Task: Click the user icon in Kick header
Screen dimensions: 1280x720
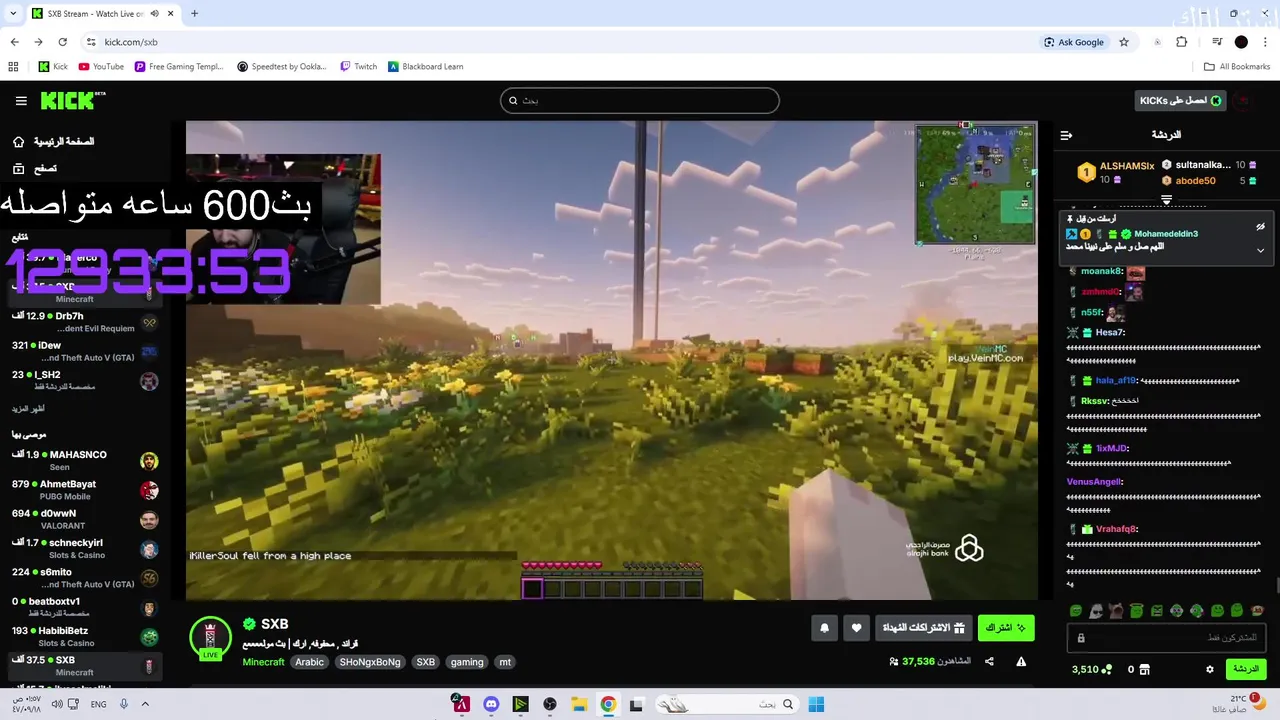Action: coord(1242,101)
